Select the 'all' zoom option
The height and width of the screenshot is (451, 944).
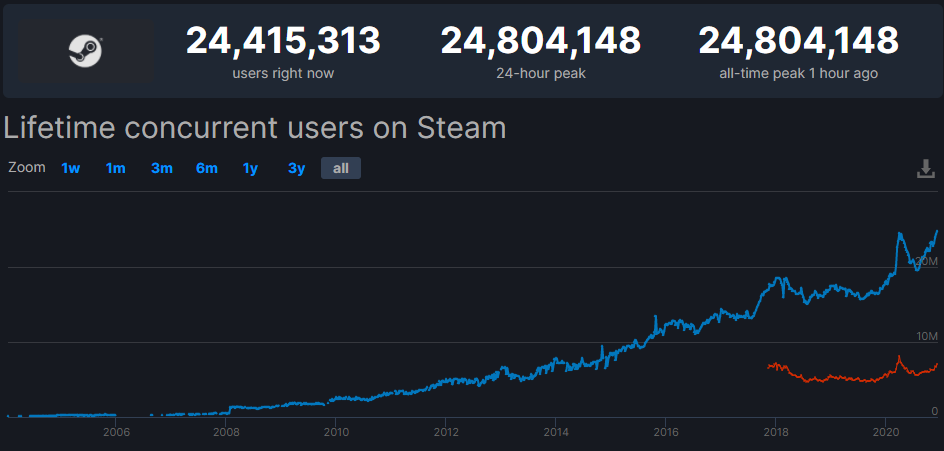point(341,169)
